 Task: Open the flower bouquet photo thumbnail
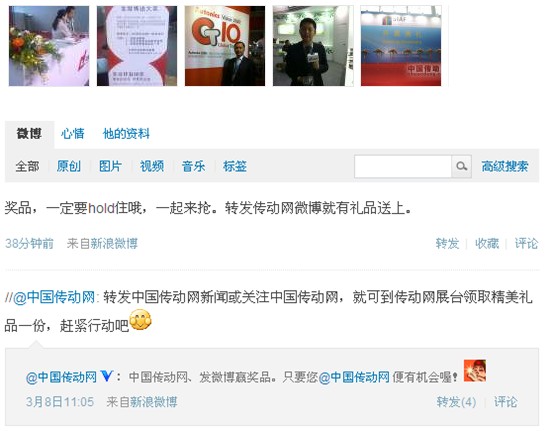49,46
